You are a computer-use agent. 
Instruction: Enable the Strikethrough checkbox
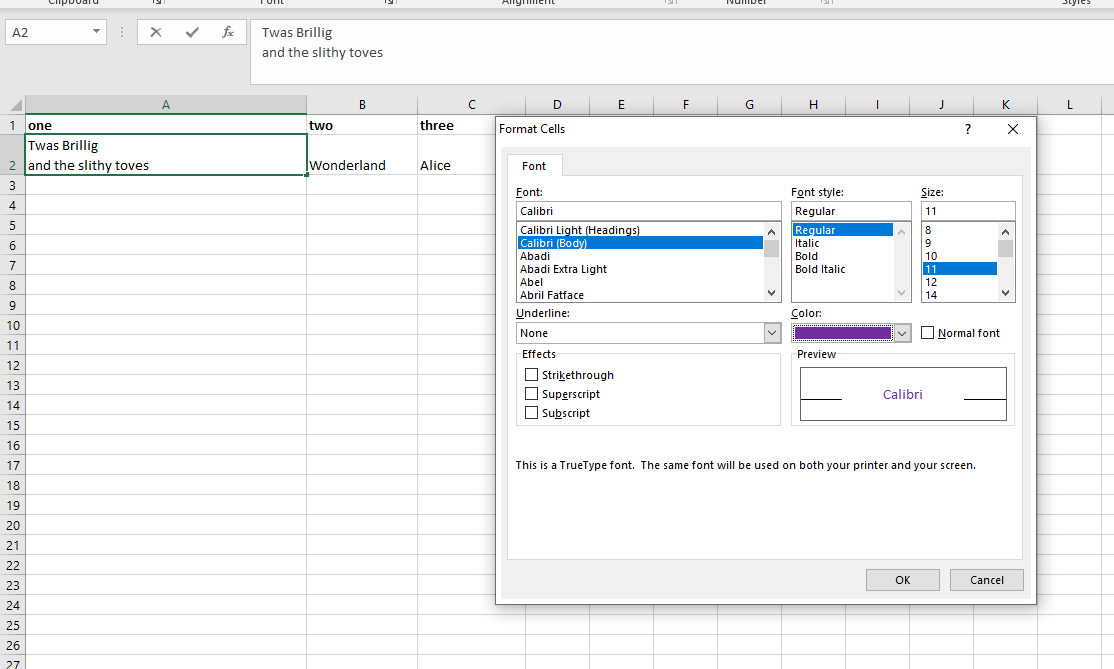coord(532,375)
